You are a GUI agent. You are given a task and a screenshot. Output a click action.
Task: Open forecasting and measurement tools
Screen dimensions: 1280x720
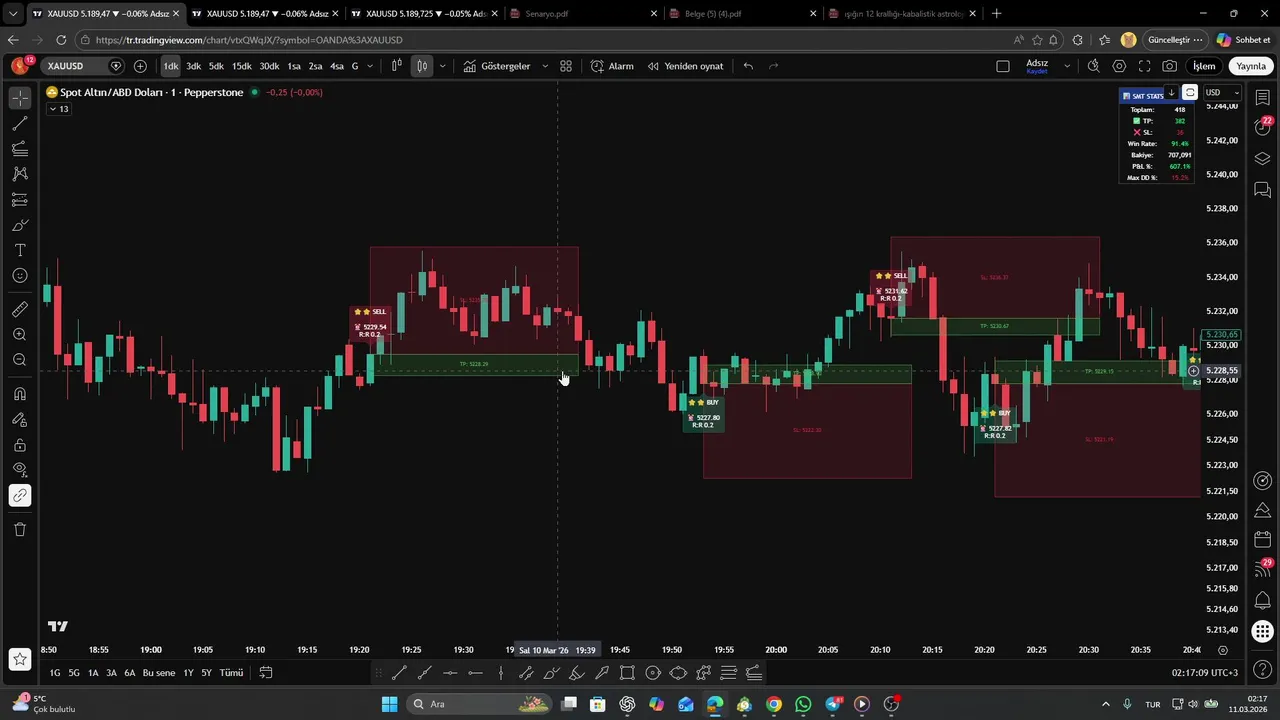20,200
